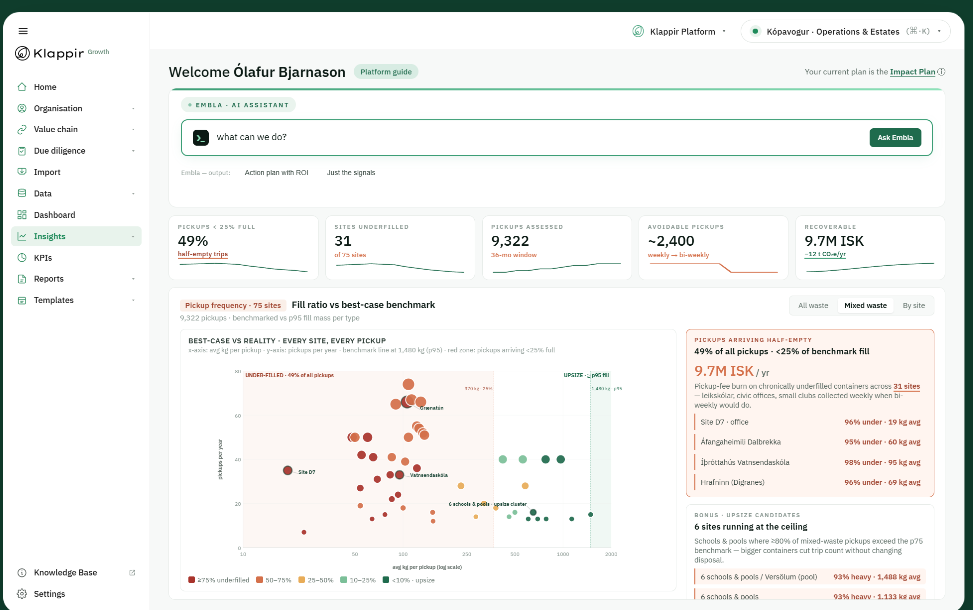Expand the Templates menu chevron
The width and height of the screenshot is (973, 610).
click(x=133, y=300)
